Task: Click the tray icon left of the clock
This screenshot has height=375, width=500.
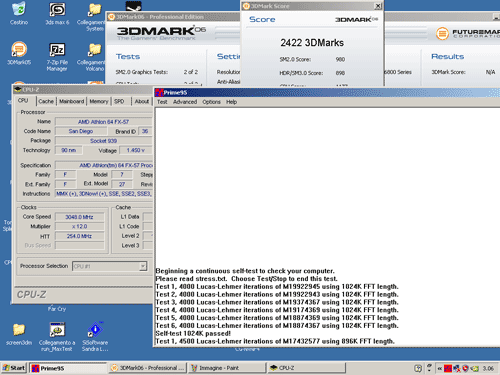Action: (475, 368)
